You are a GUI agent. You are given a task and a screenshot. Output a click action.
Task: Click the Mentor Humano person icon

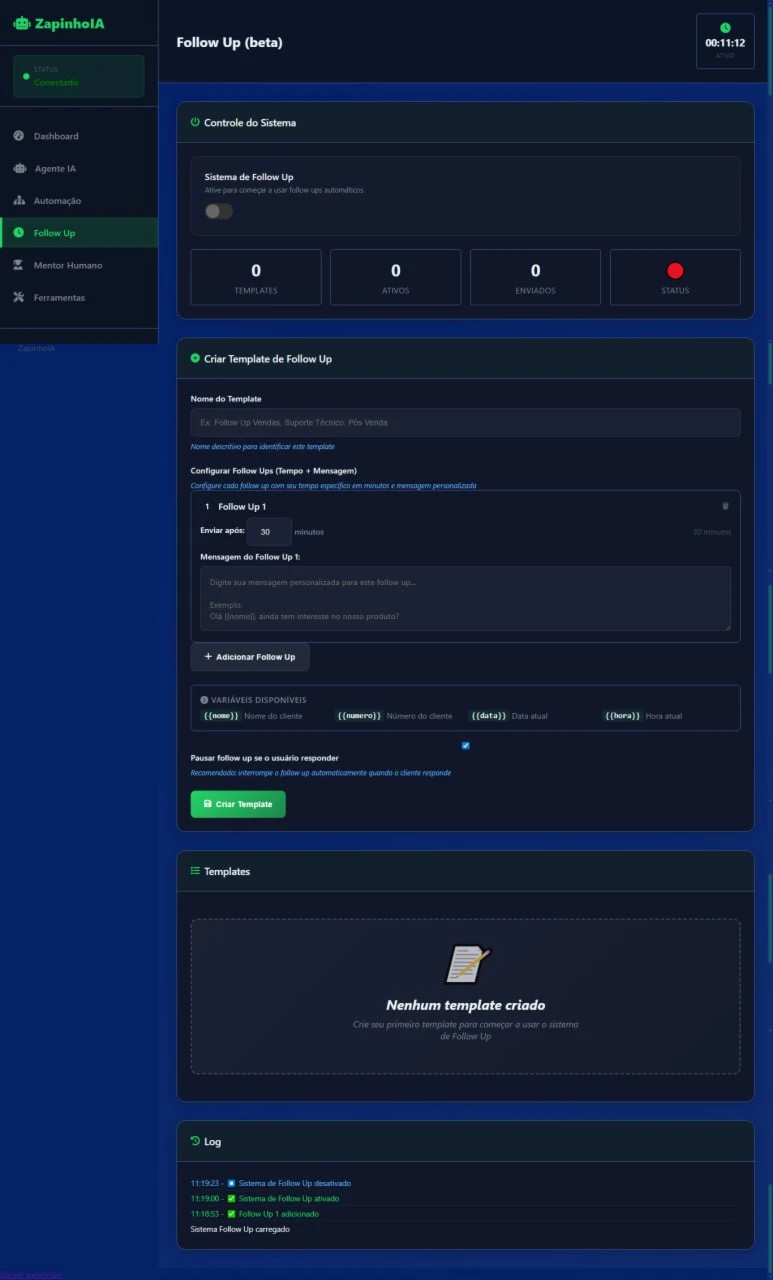pos(19,265)
